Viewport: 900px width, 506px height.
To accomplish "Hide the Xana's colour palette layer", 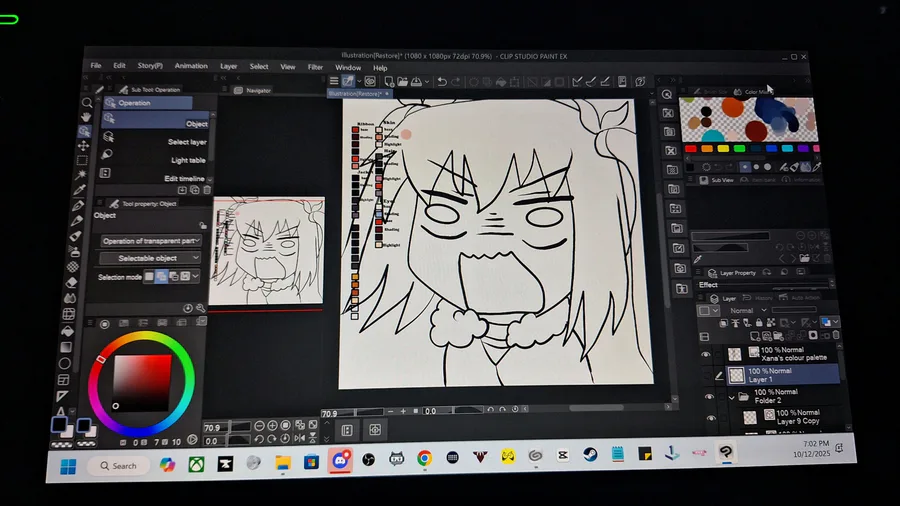I will point(706,355).
